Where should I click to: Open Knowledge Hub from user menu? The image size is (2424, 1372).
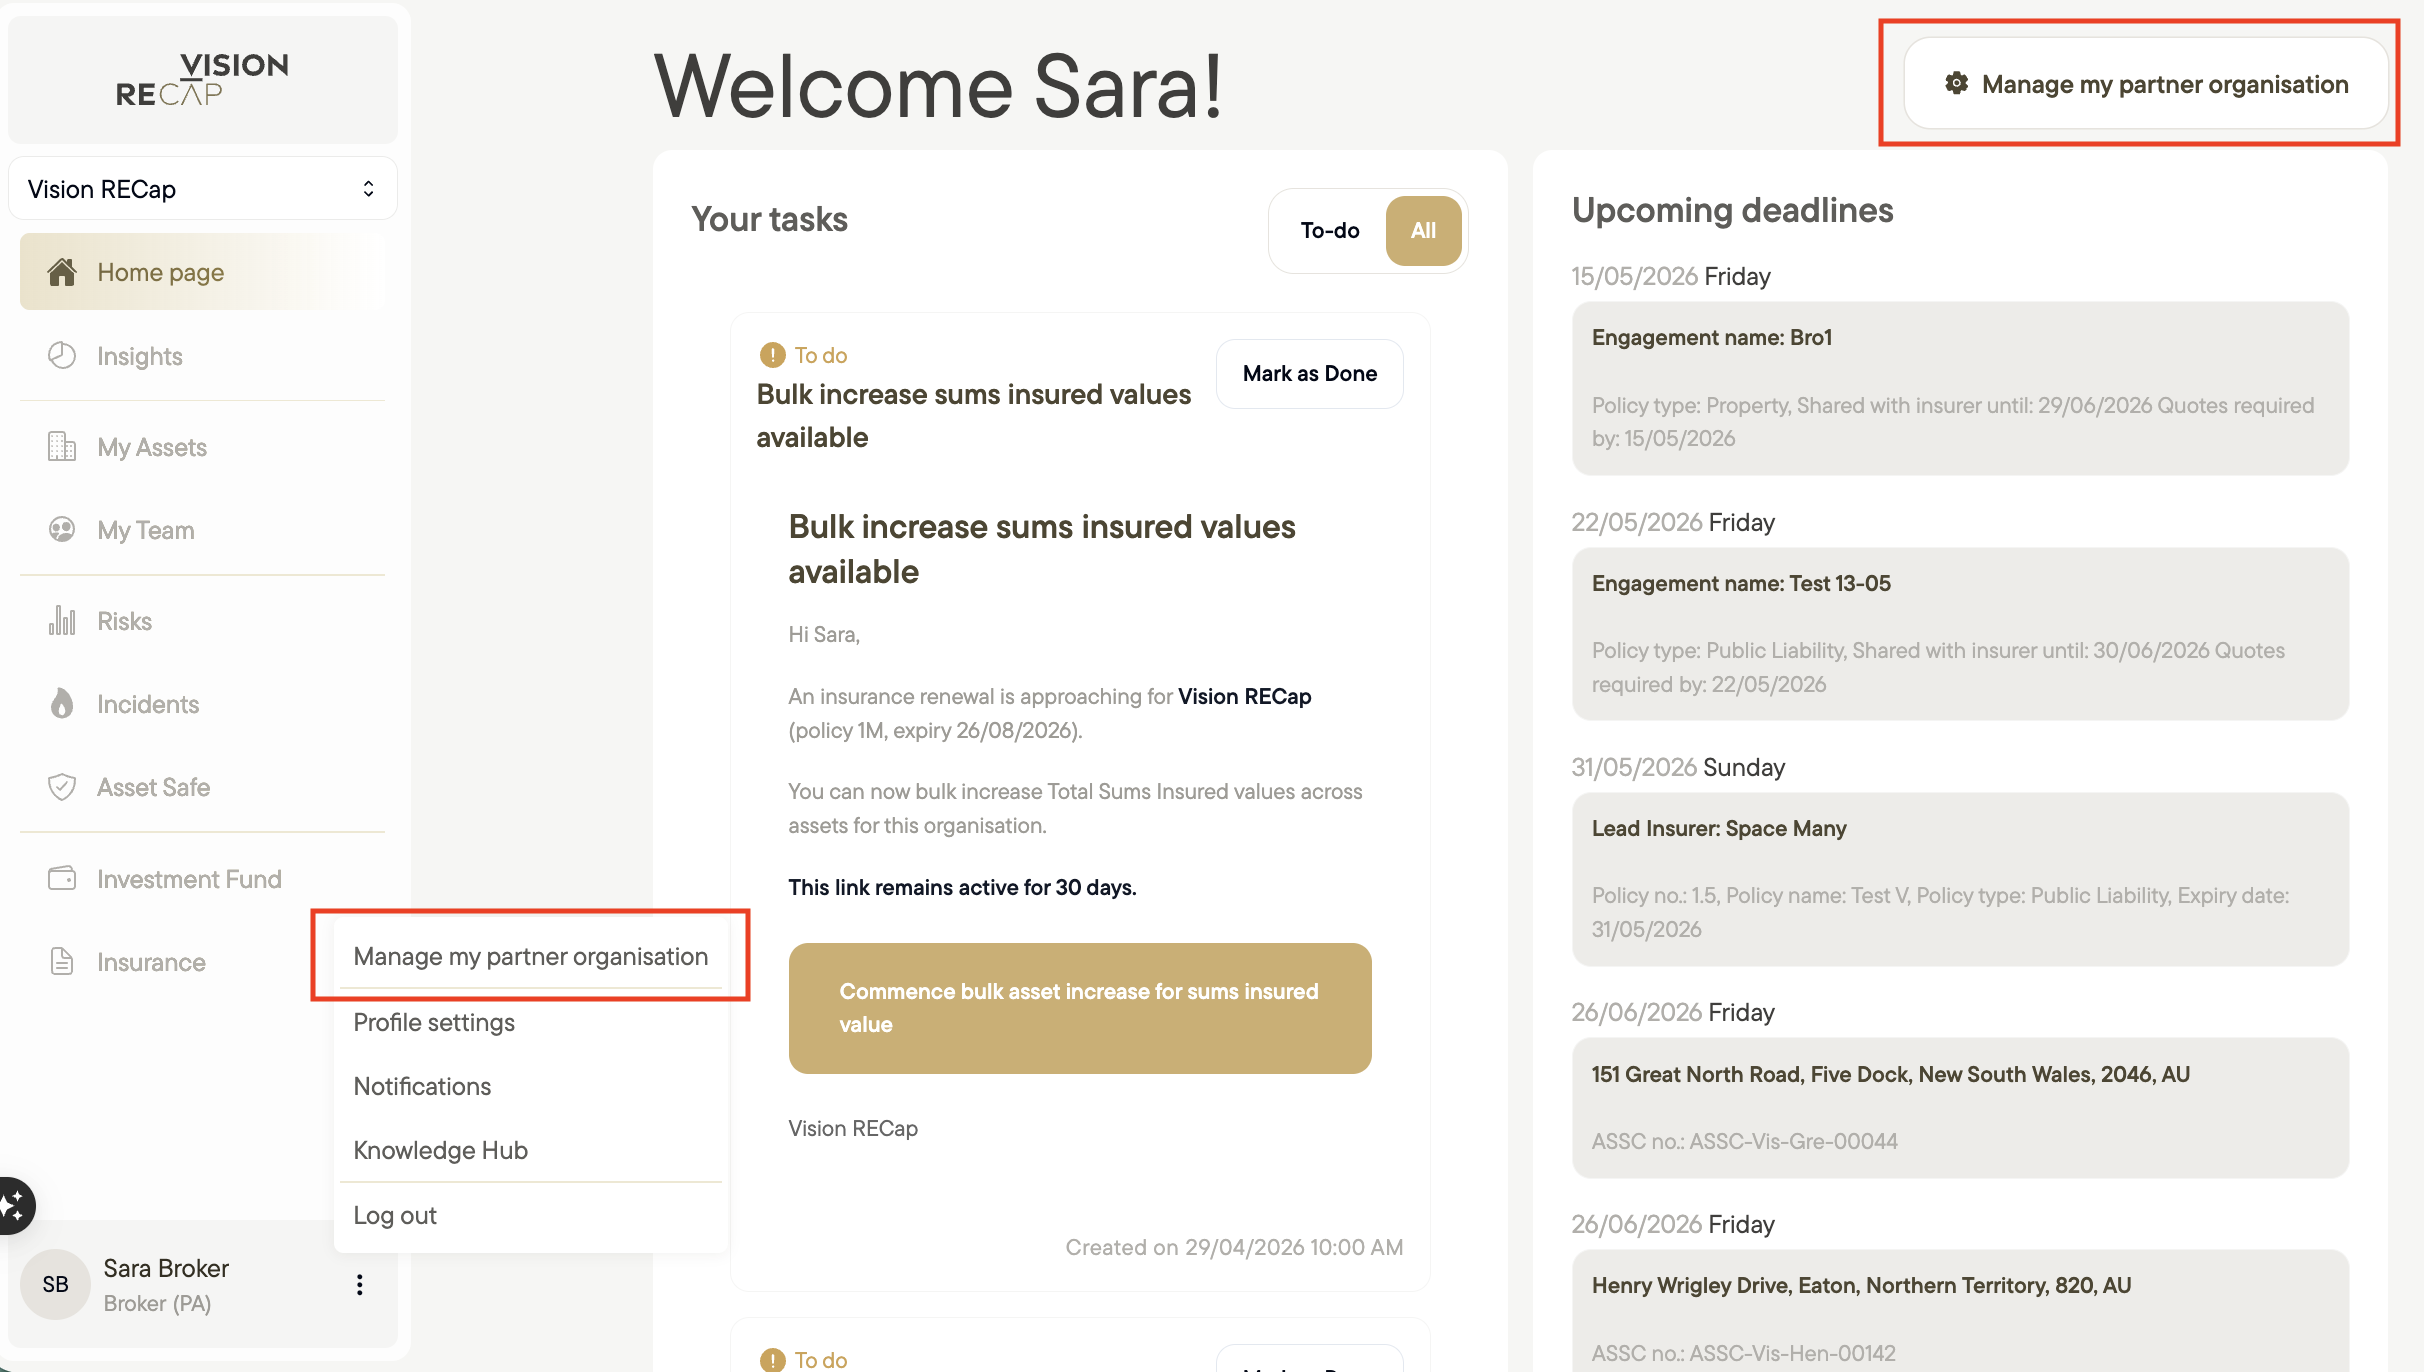[x=530, y=1150]
